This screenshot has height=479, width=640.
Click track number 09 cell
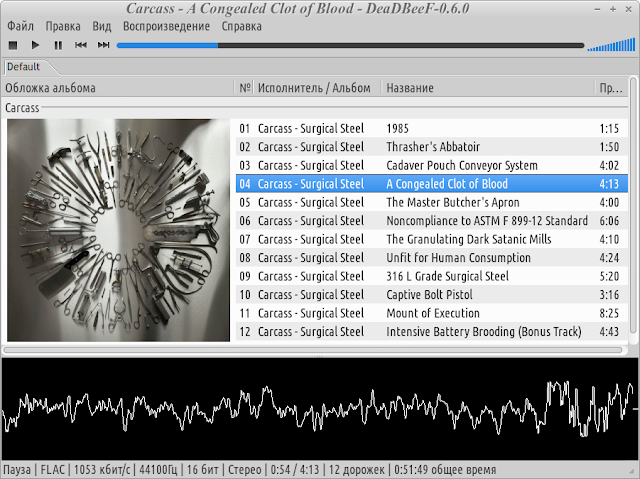[x=244, y=276]
